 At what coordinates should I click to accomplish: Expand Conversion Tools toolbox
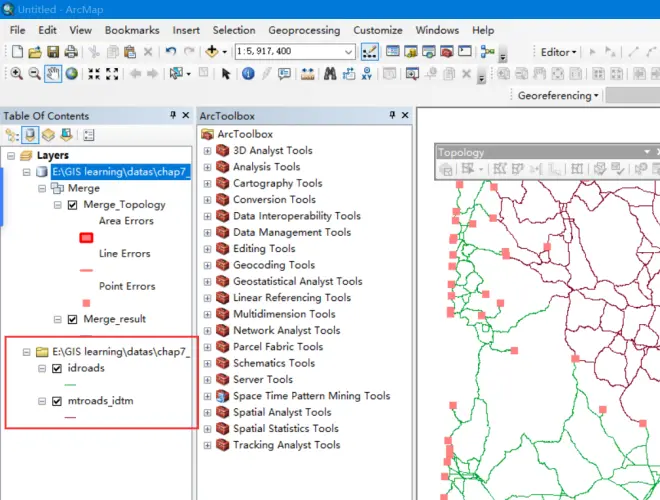click(207, 200)
